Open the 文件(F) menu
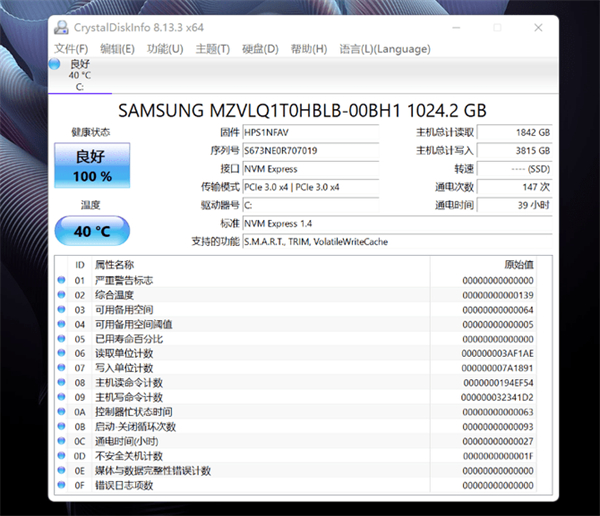 click(71, 49)
